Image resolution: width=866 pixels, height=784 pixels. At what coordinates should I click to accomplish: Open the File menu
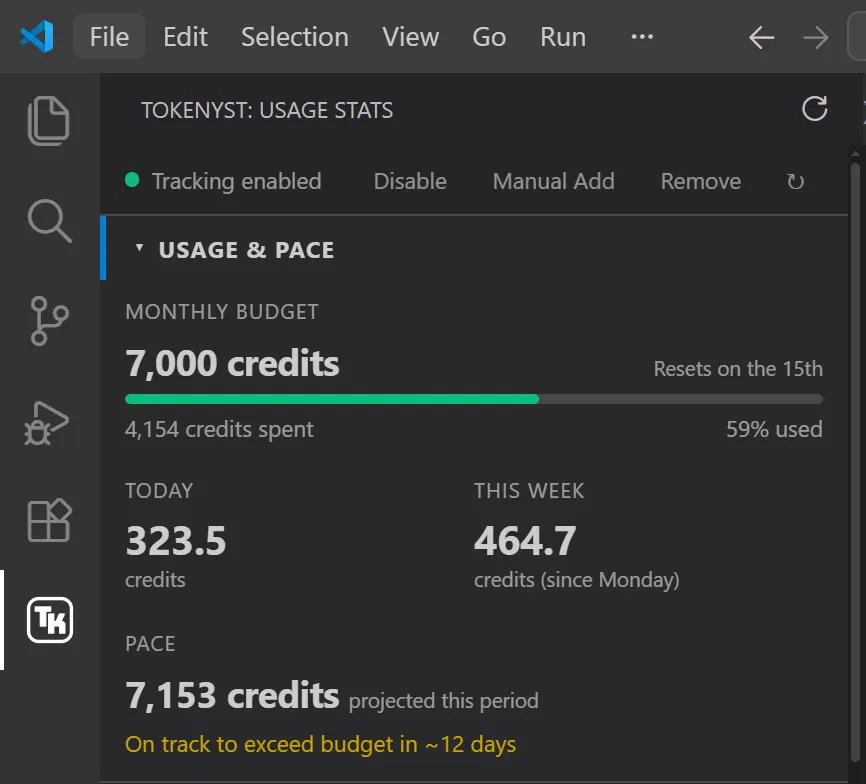[109, 37]
